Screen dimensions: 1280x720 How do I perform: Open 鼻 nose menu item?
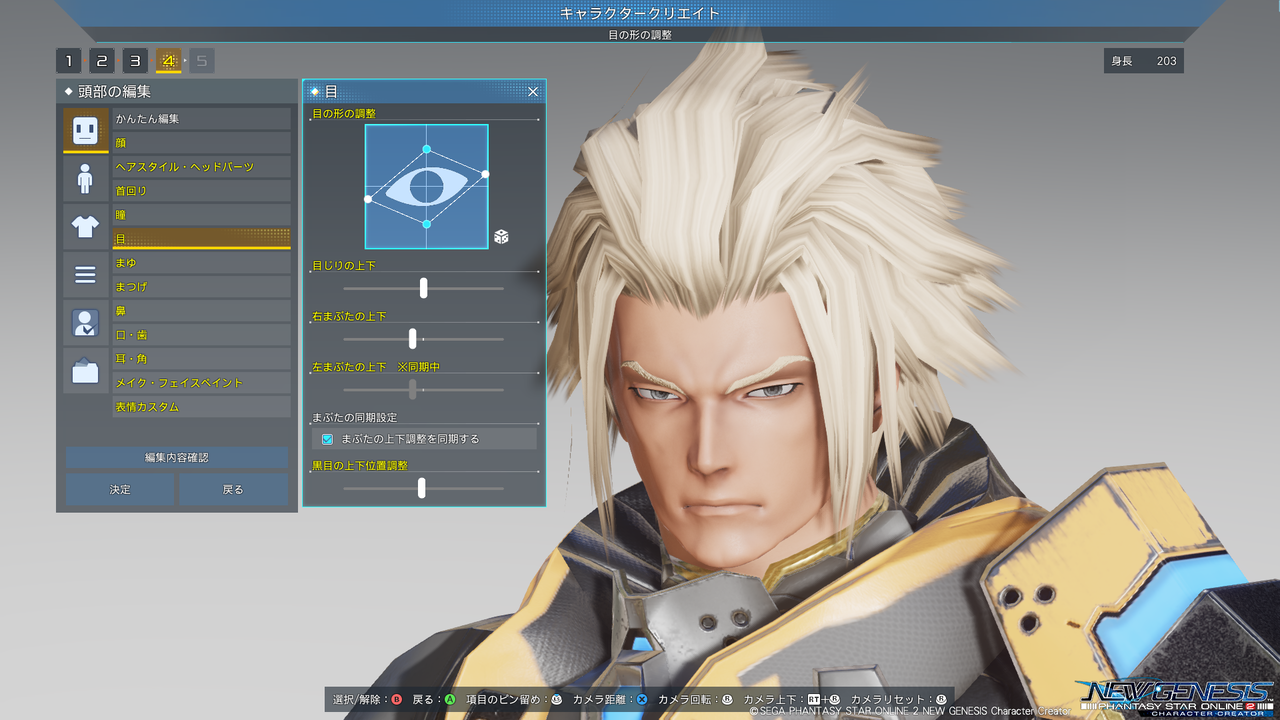pos(202,311)
